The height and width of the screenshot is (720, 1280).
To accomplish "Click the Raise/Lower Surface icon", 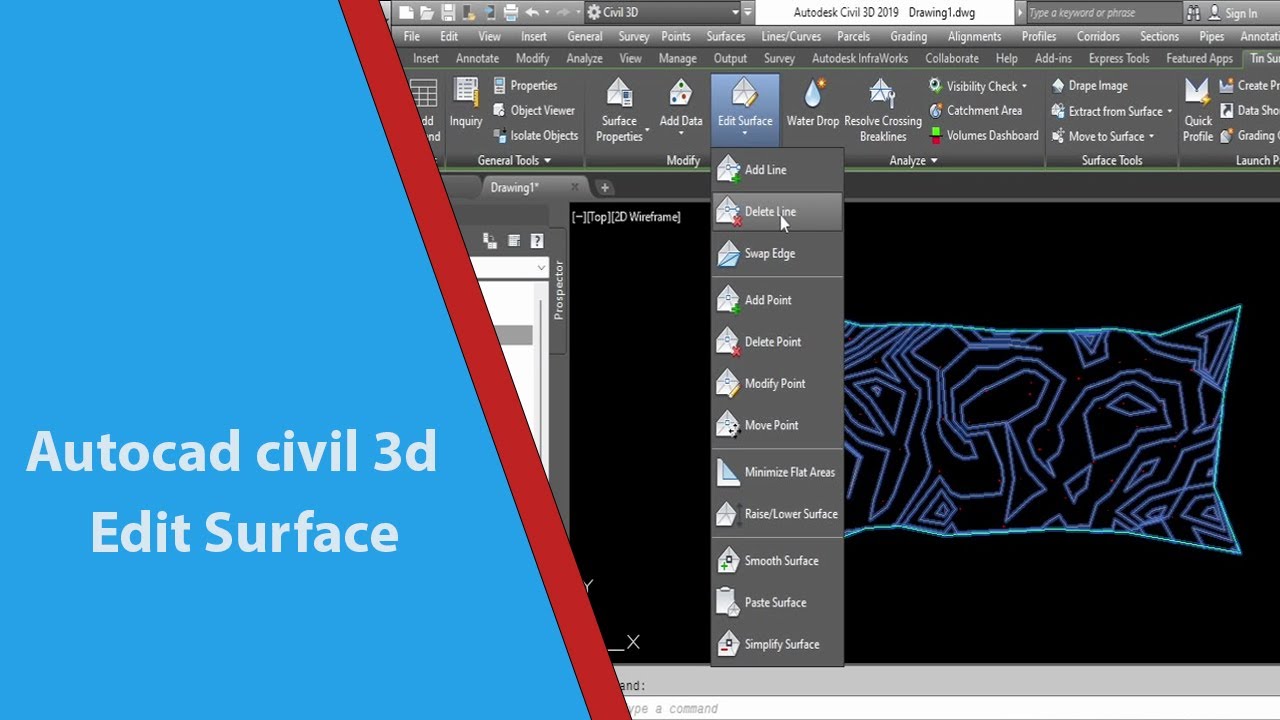I will click(x=728, y=514).
